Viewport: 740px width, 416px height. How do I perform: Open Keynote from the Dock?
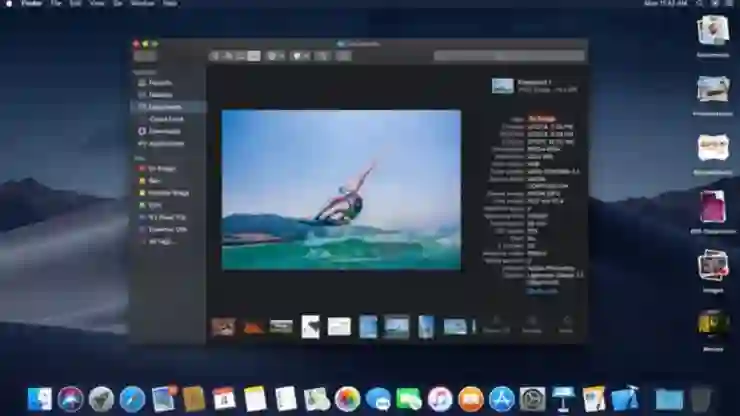click(x=563, y=399)
